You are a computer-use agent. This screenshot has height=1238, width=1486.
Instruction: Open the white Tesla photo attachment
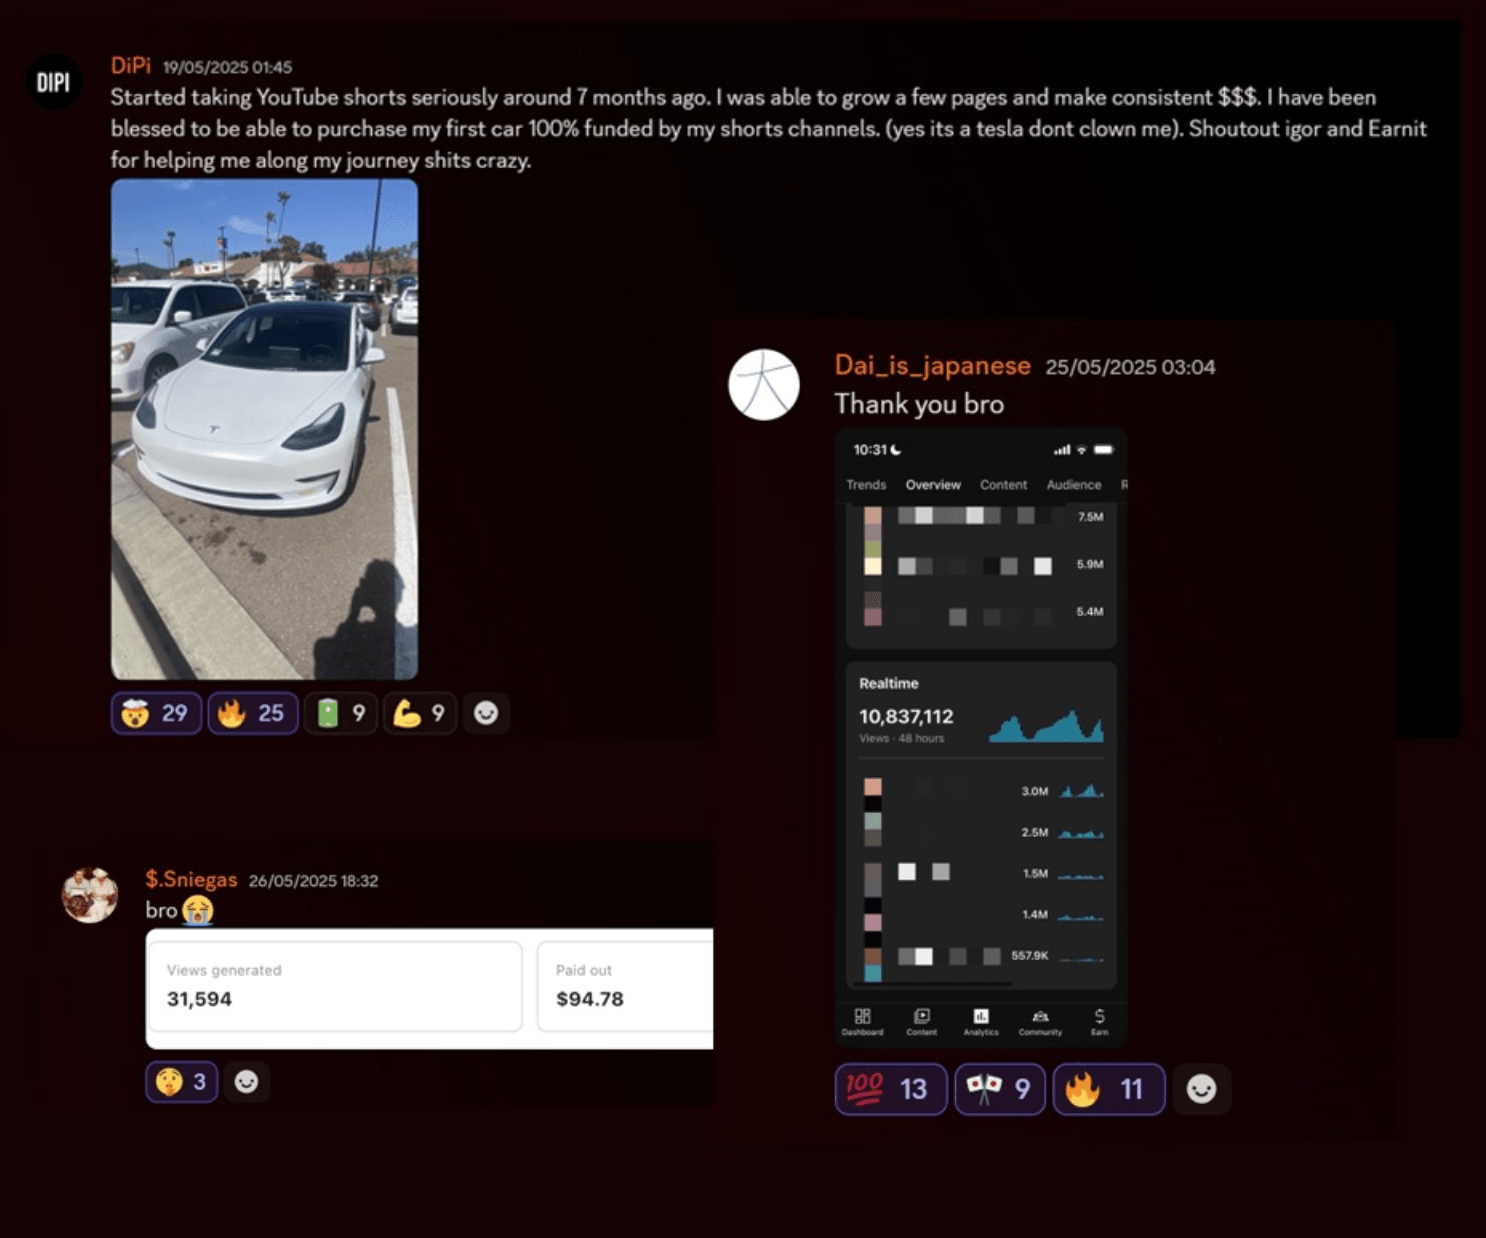click(x=264, y=429)
